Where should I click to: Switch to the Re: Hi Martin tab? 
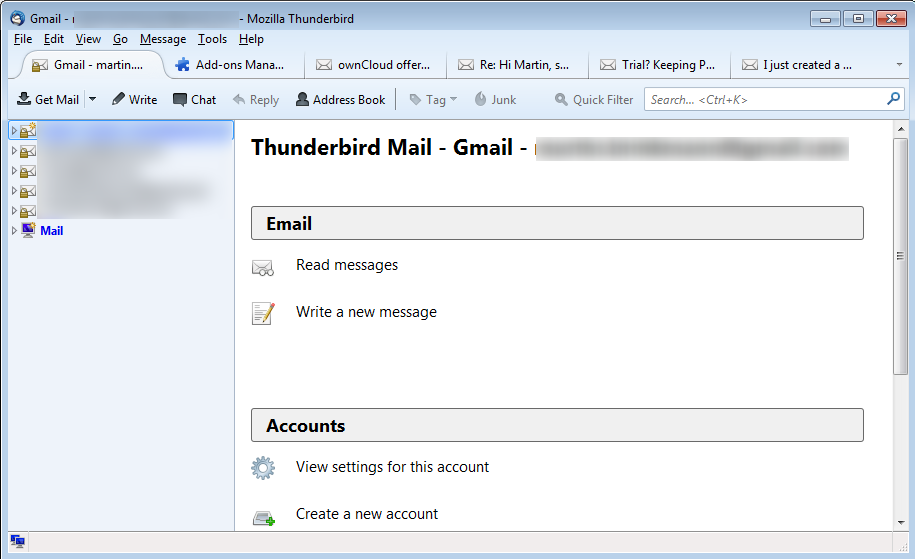coord(517,65)
